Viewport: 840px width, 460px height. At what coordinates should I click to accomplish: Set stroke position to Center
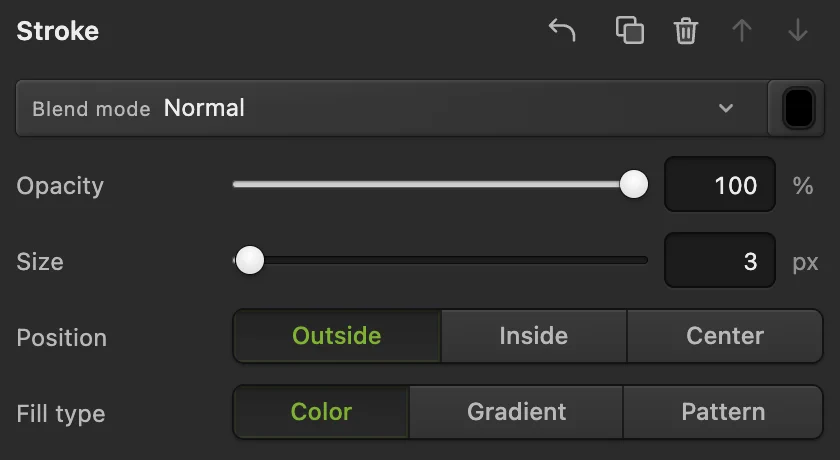pos(724,336)
